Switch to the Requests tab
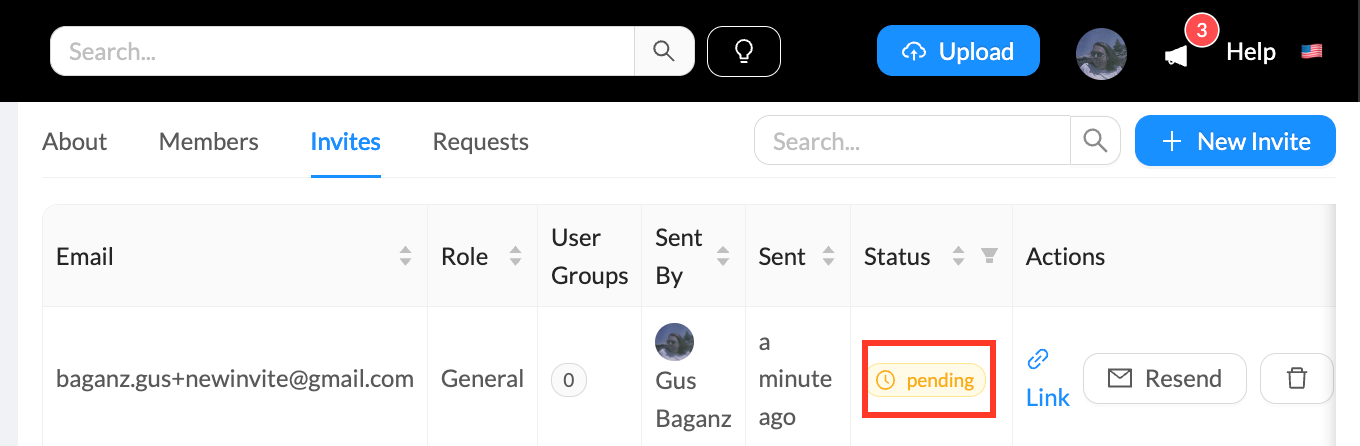1360x446 pixels. (x=480, y=142)
